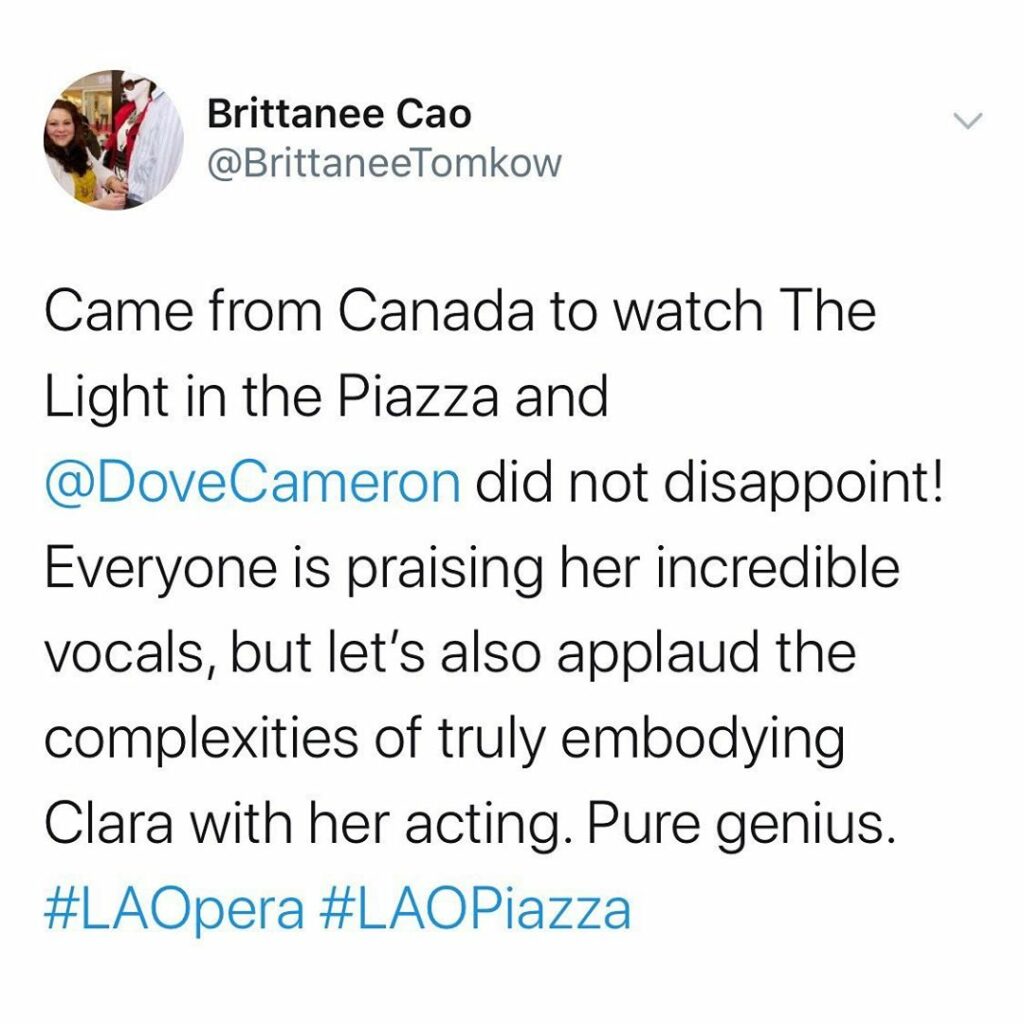Open the @DoveCameron mention link

(x=252, y=483)
